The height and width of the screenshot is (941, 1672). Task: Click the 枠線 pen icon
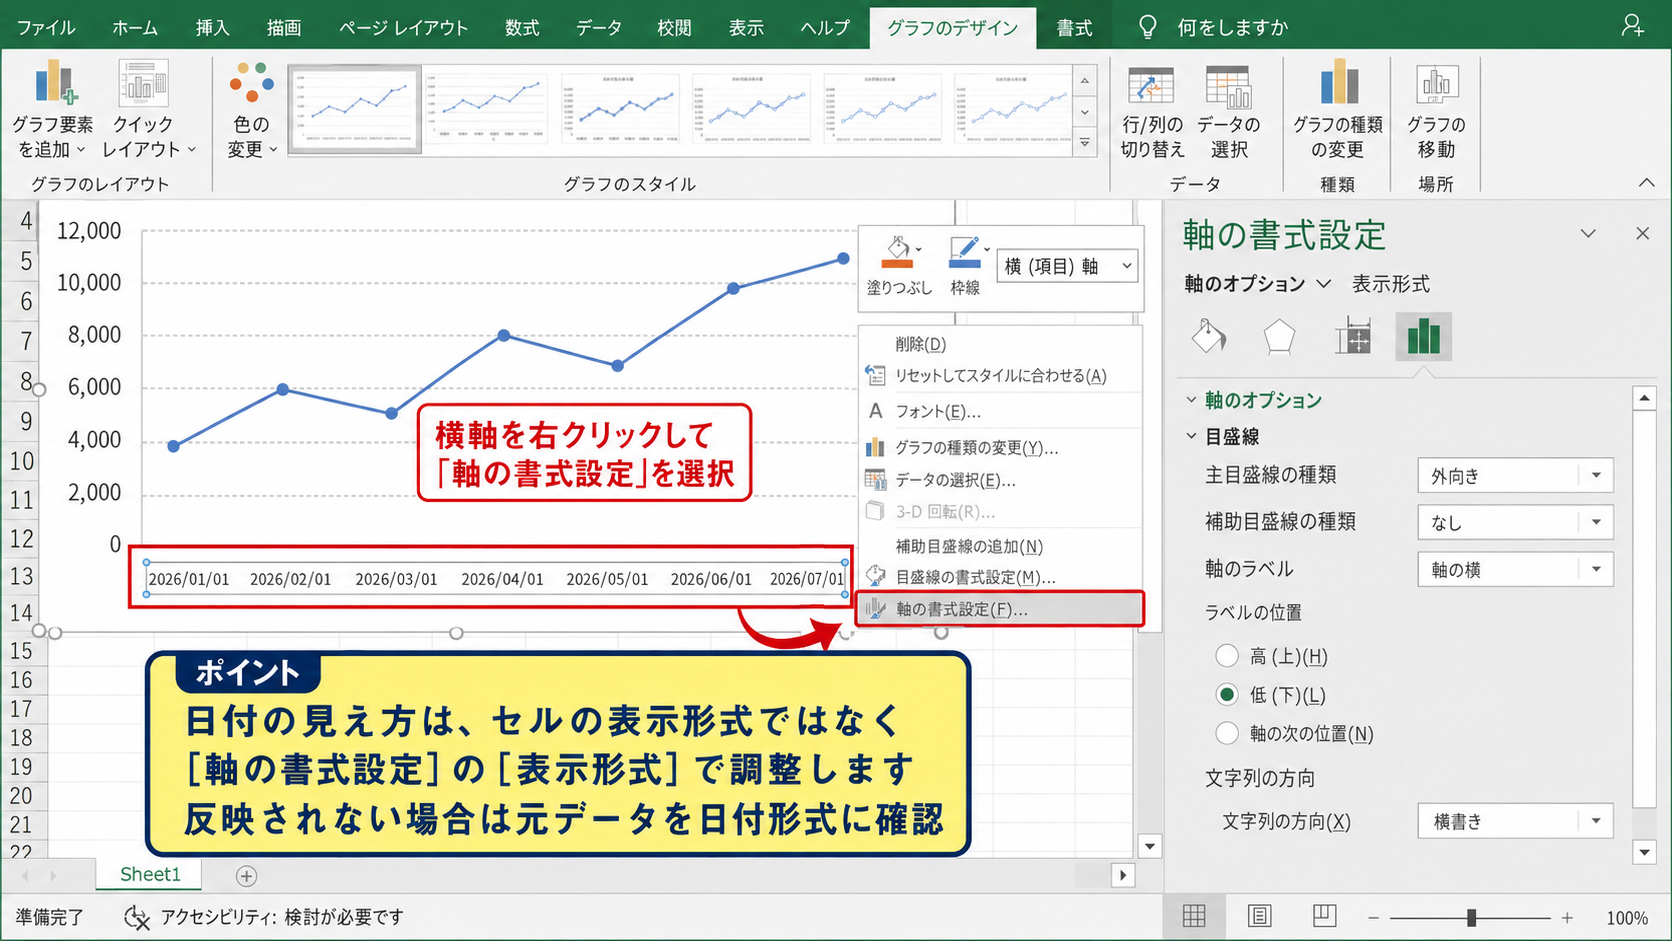coord(964,252)
